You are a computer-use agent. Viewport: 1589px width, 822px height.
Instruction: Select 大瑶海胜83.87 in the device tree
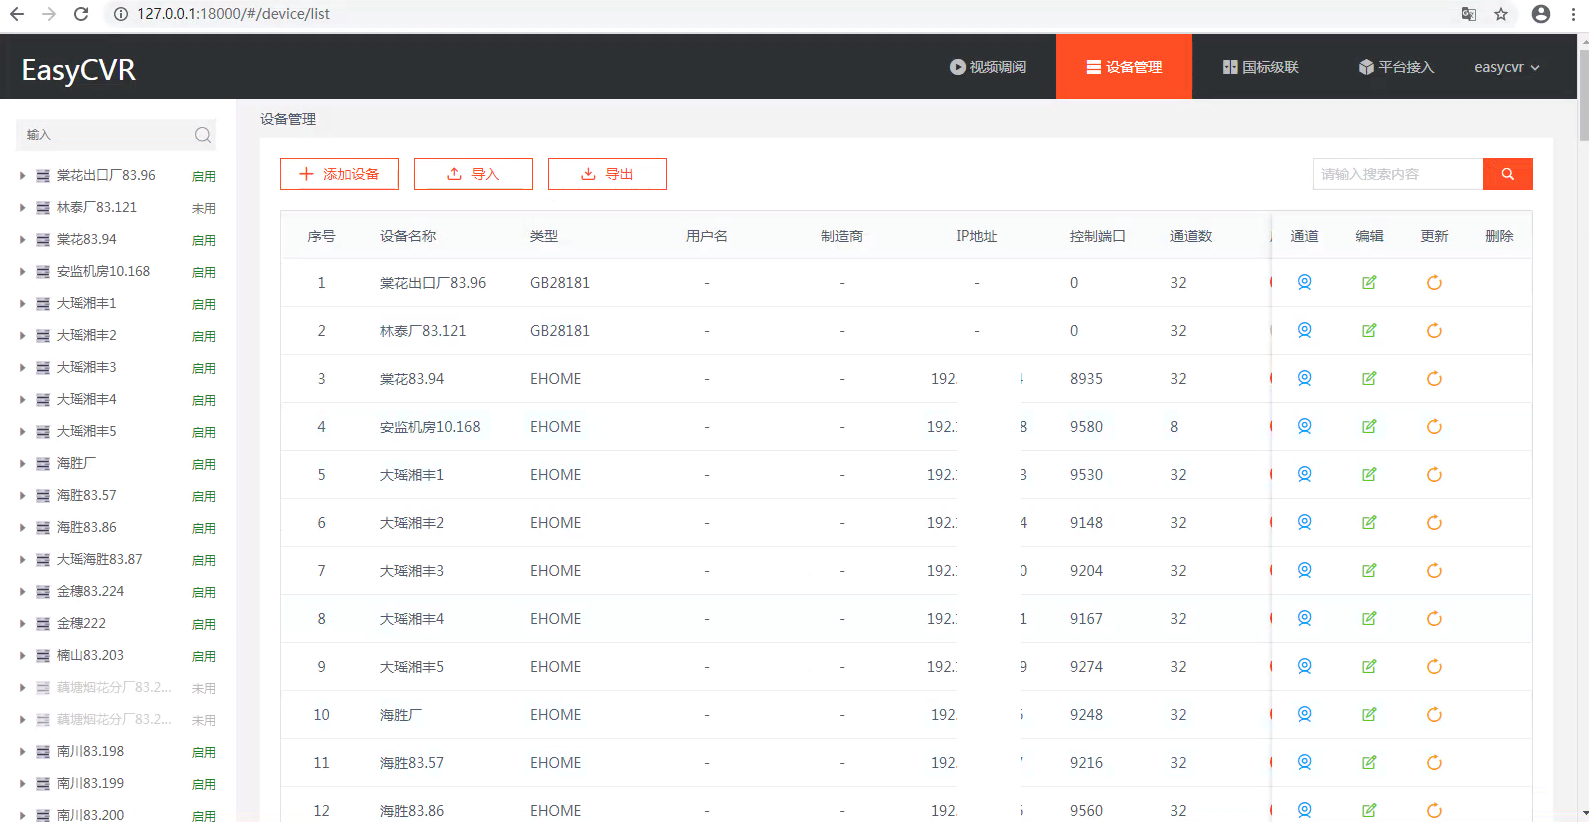[99, 559]
